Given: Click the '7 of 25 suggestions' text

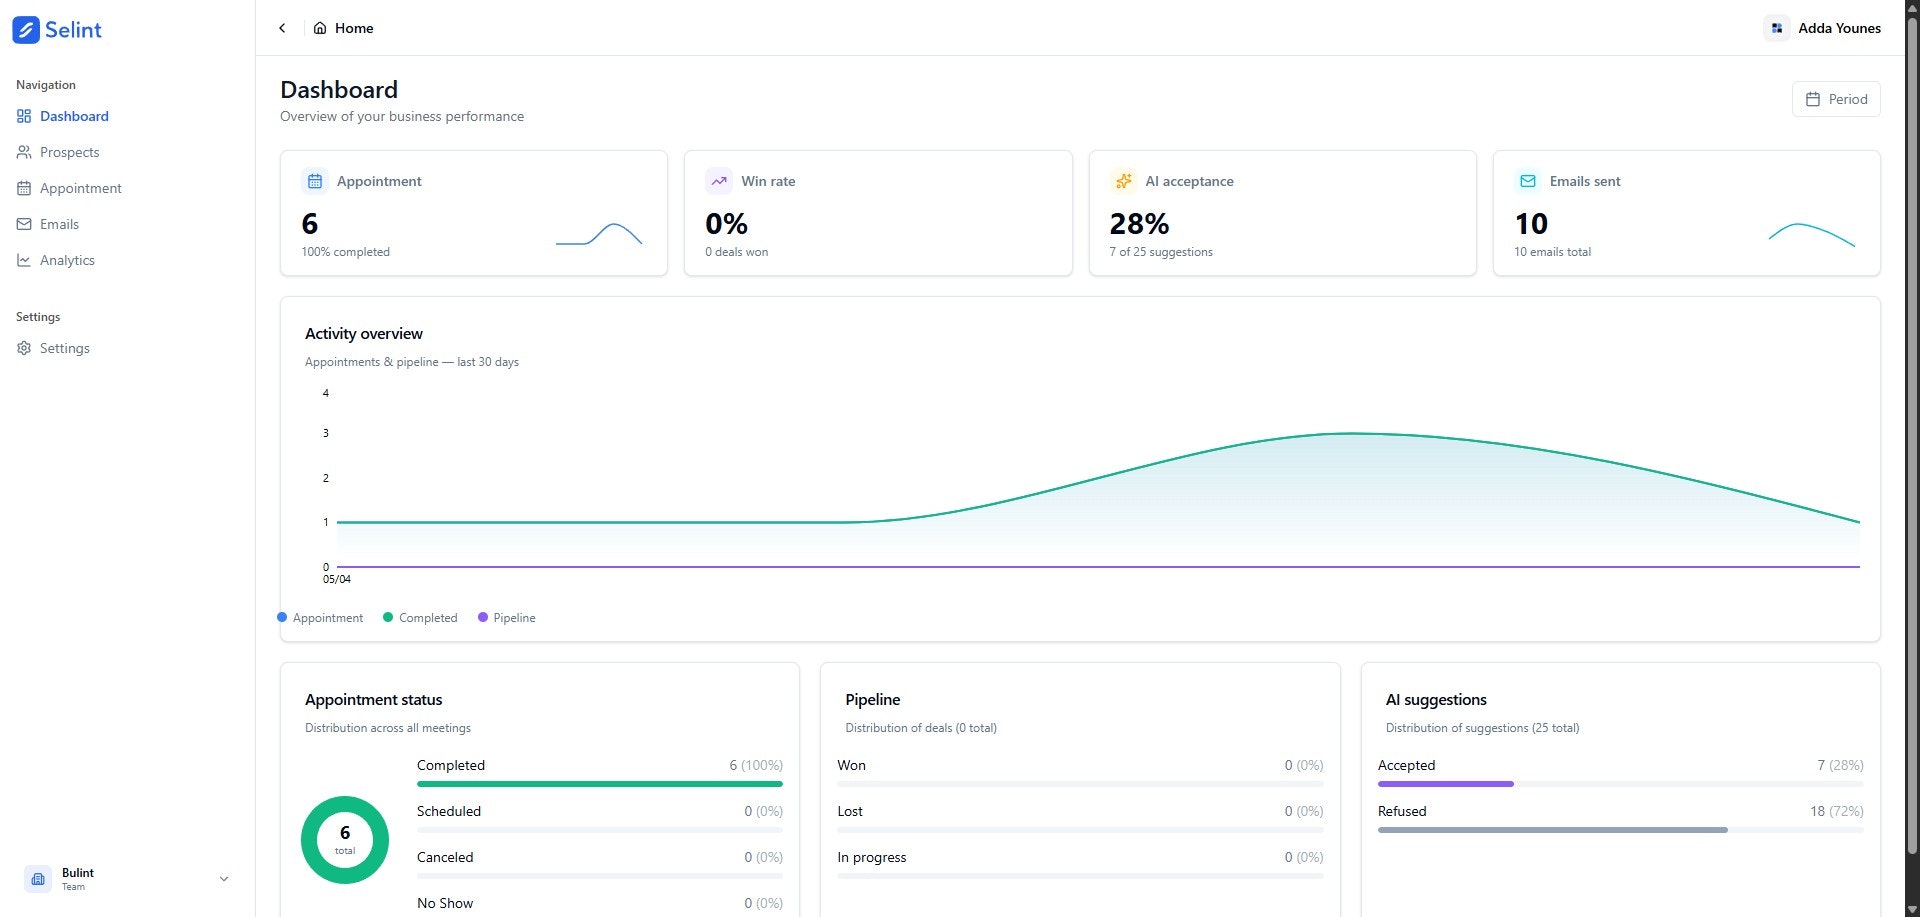Looking at the screenshot, I should pyautogui.click(x=1161, y=252).
